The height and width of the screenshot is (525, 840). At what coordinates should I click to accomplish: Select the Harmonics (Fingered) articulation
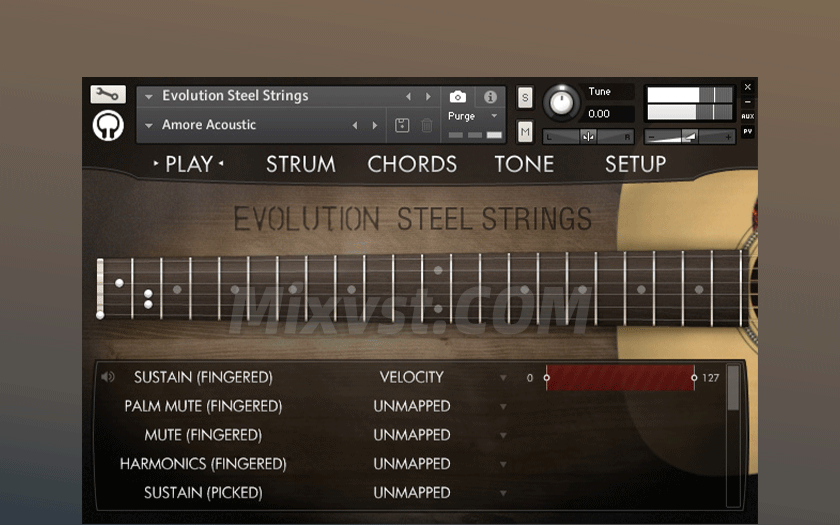(x=203, y=464)
